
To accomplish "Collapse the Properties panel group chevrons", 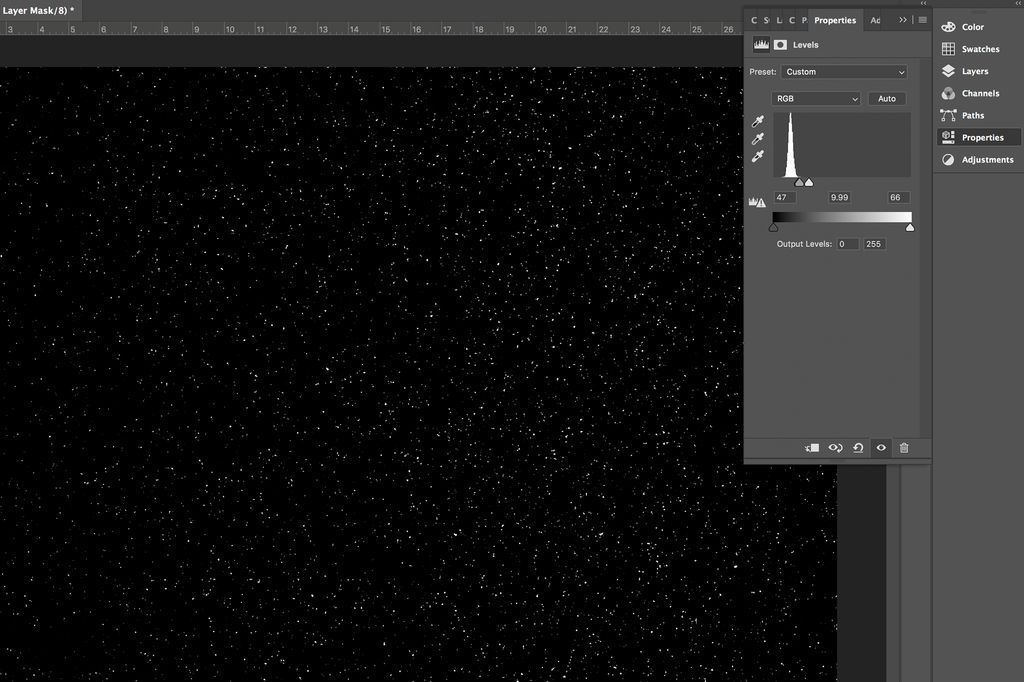I will (x=902, y=19).
